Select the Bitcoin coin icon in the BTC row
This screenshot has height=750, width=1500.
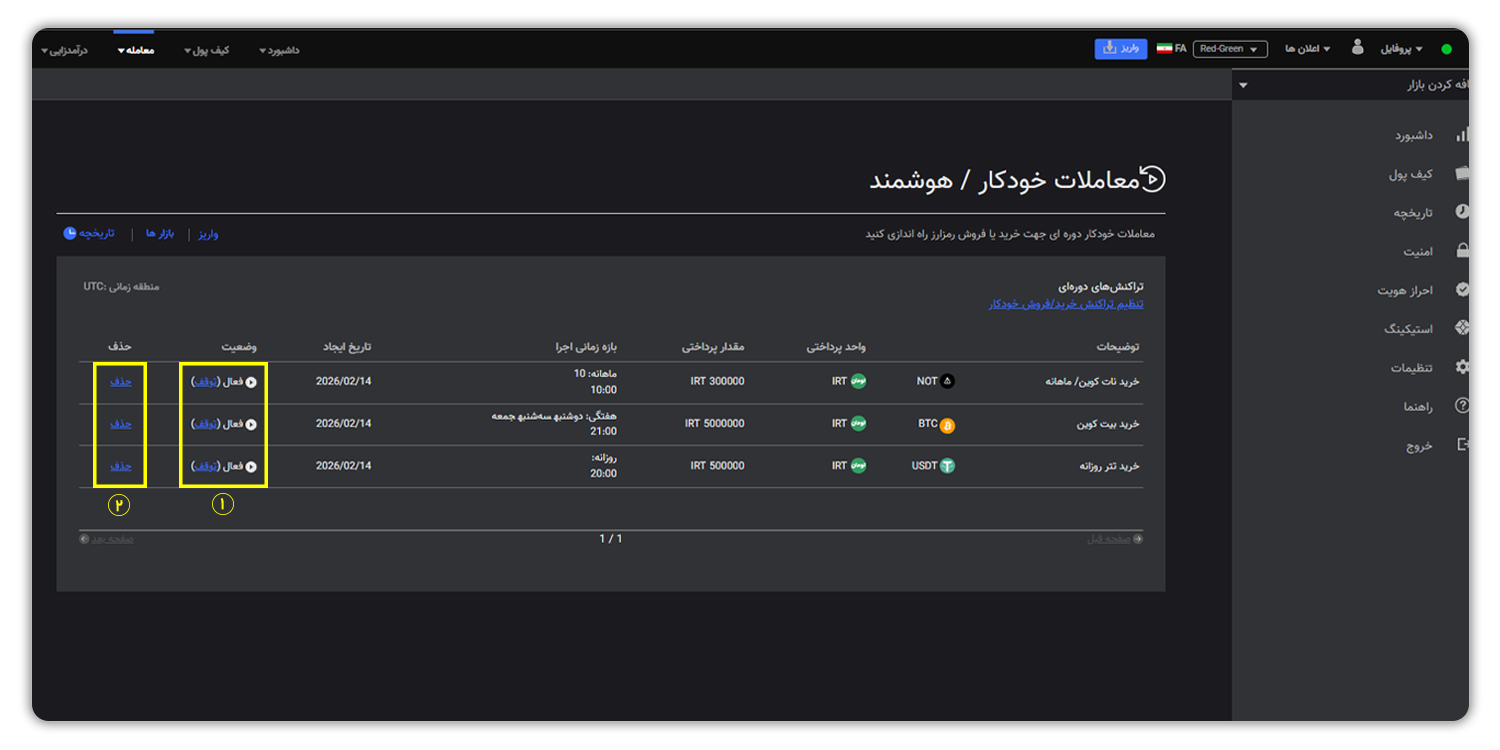coord(947,424)
